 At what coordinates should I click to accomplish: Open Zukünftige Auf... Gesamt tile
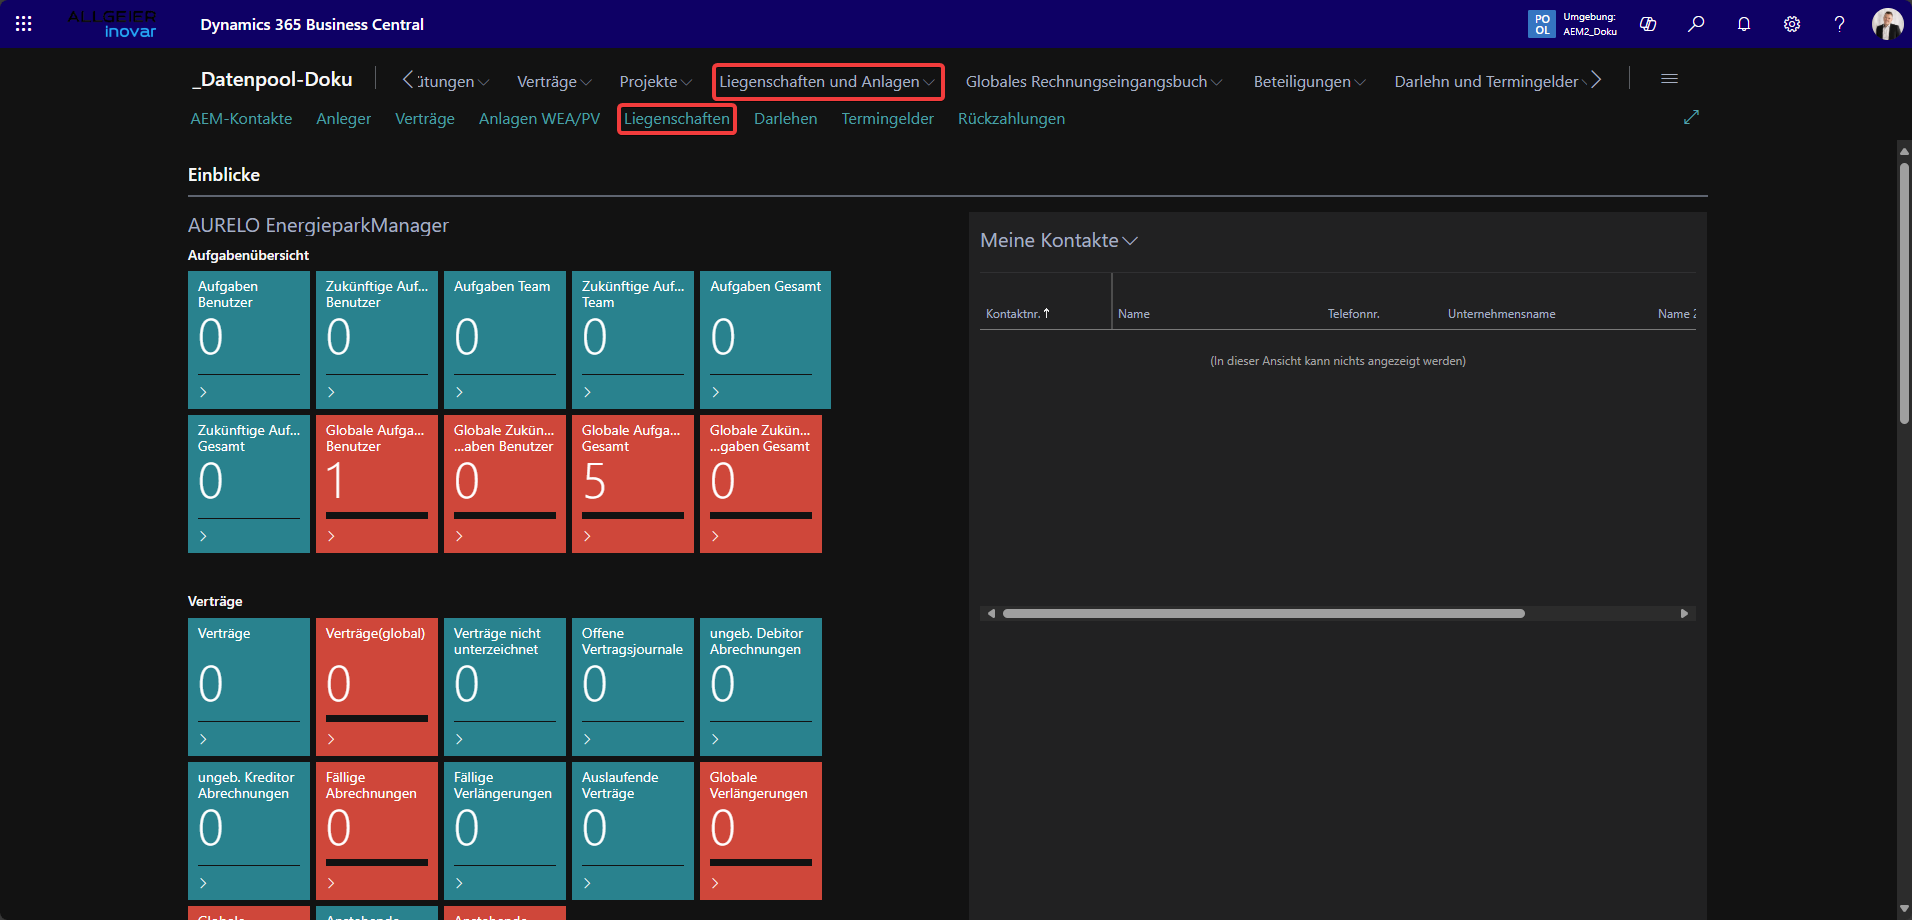pyautogui.click(x=249, y=484)
